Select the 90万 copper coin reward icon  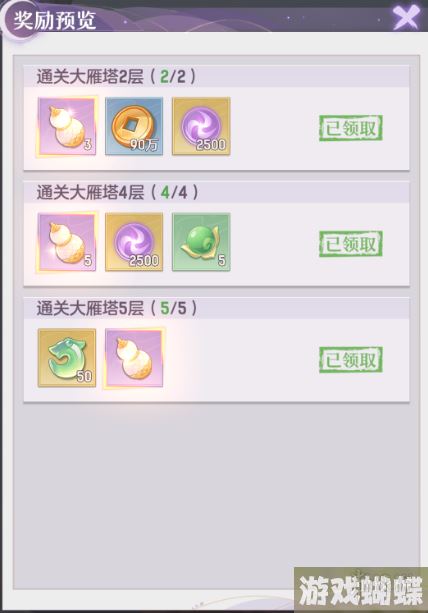coord(134,126)
